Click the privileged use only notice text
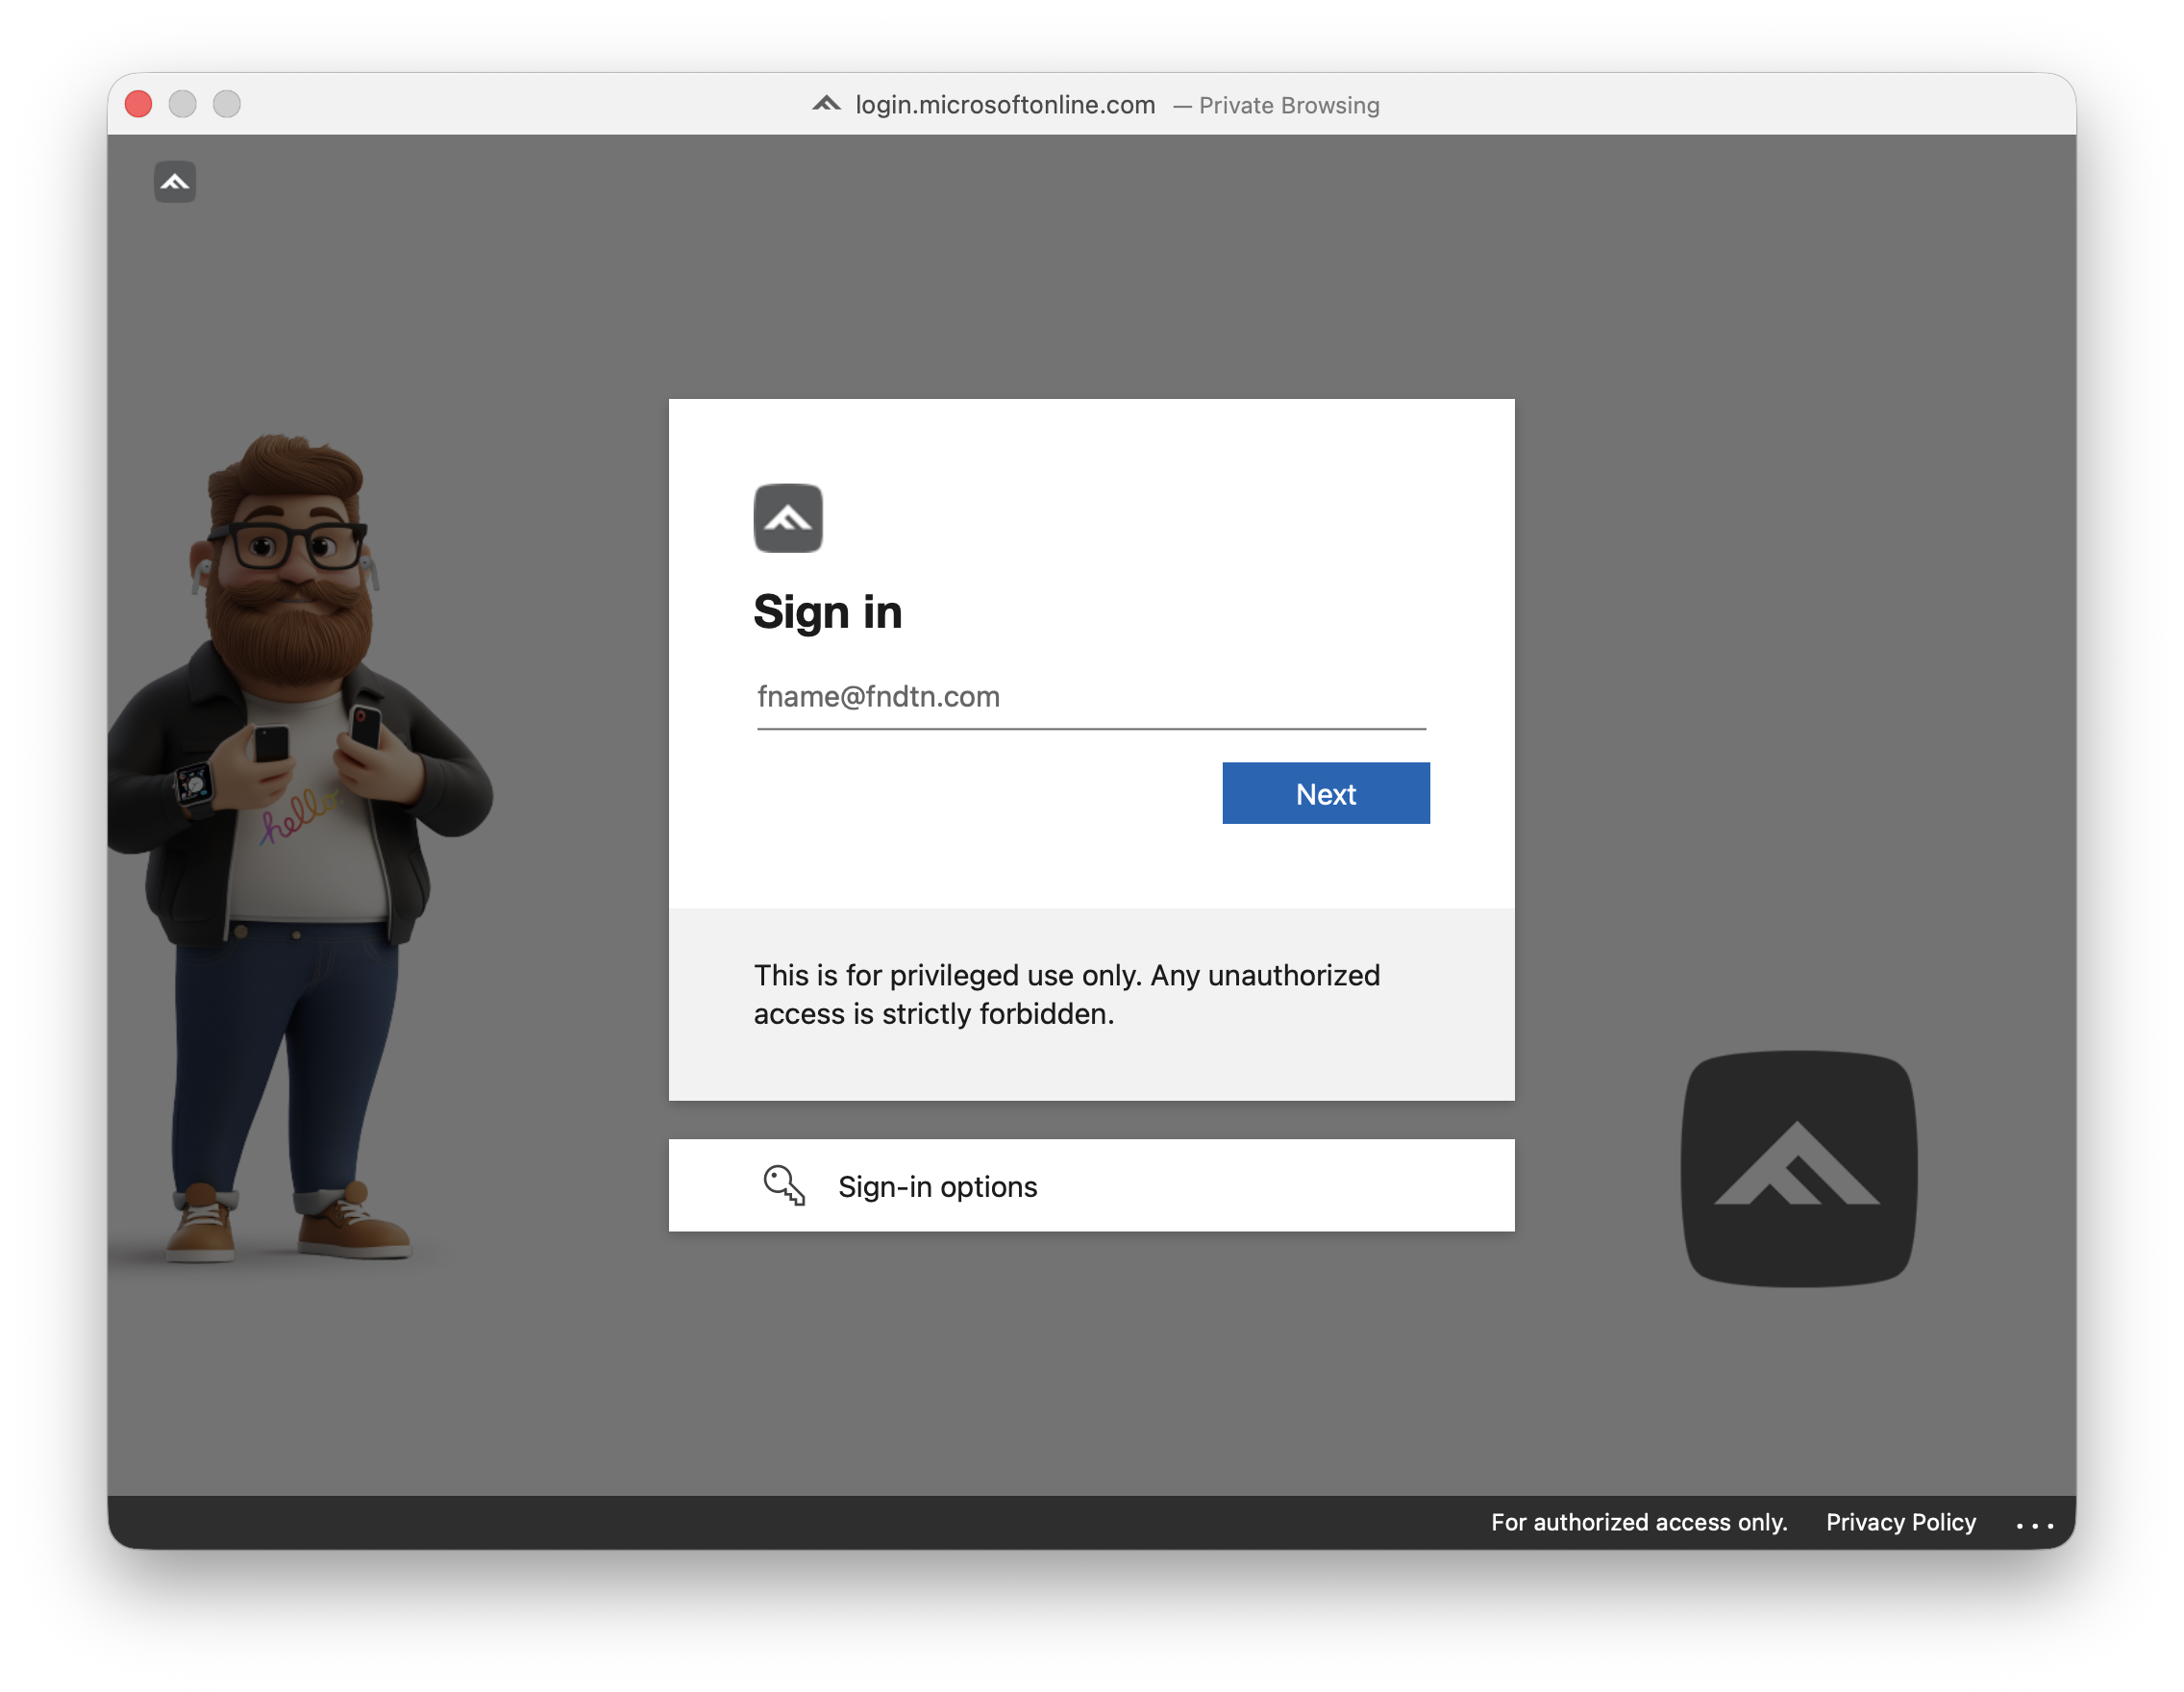2184x1692 pixels. (x=1066, y=994)
